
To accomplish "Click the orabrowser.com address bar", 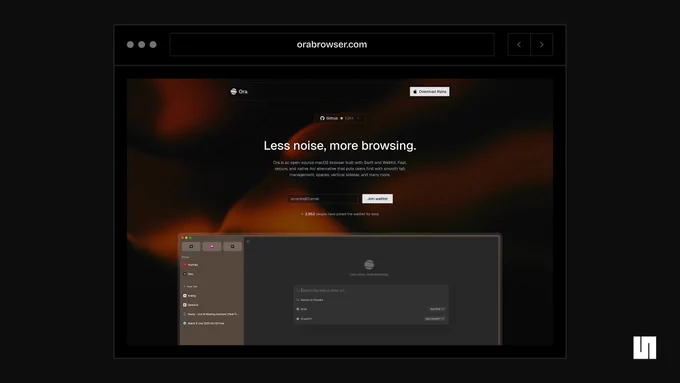I will tap(332, 44).
